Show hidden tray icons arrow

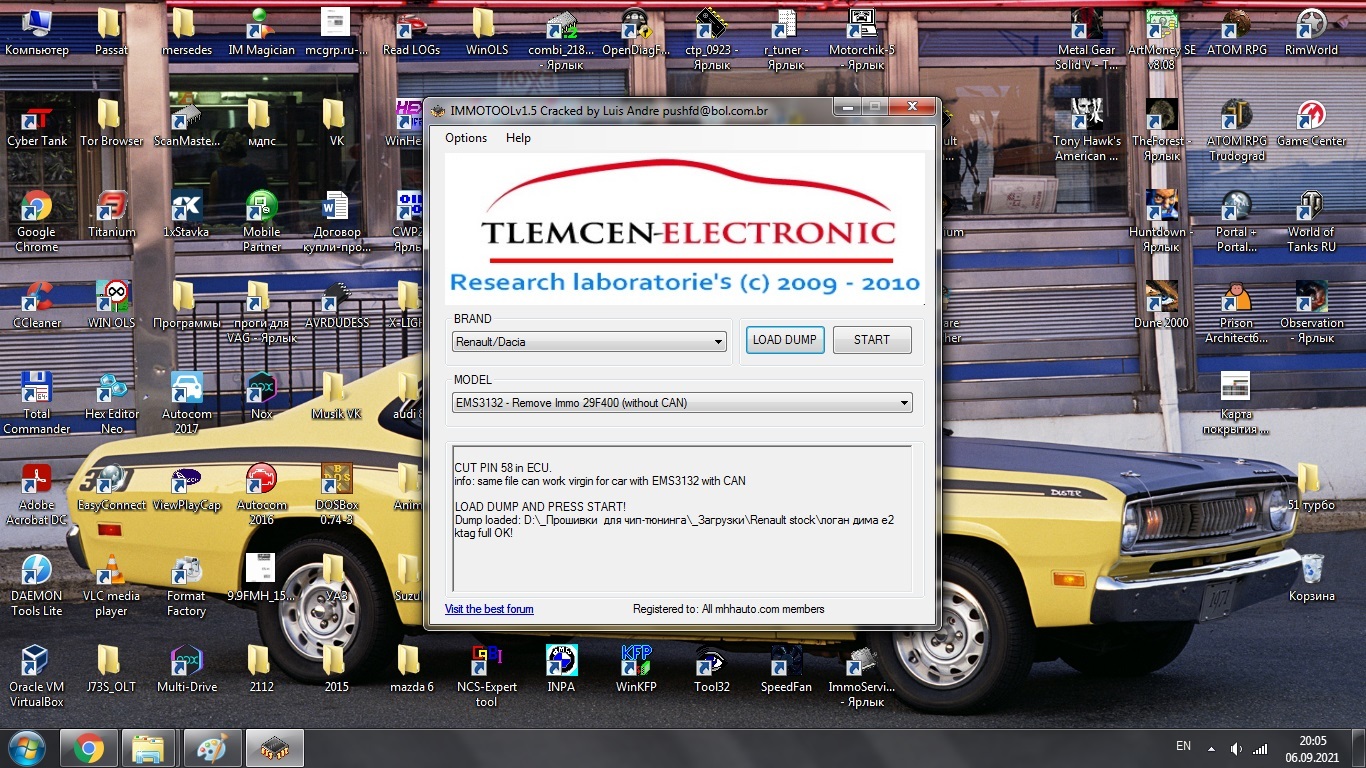(x=1213, y=748)
